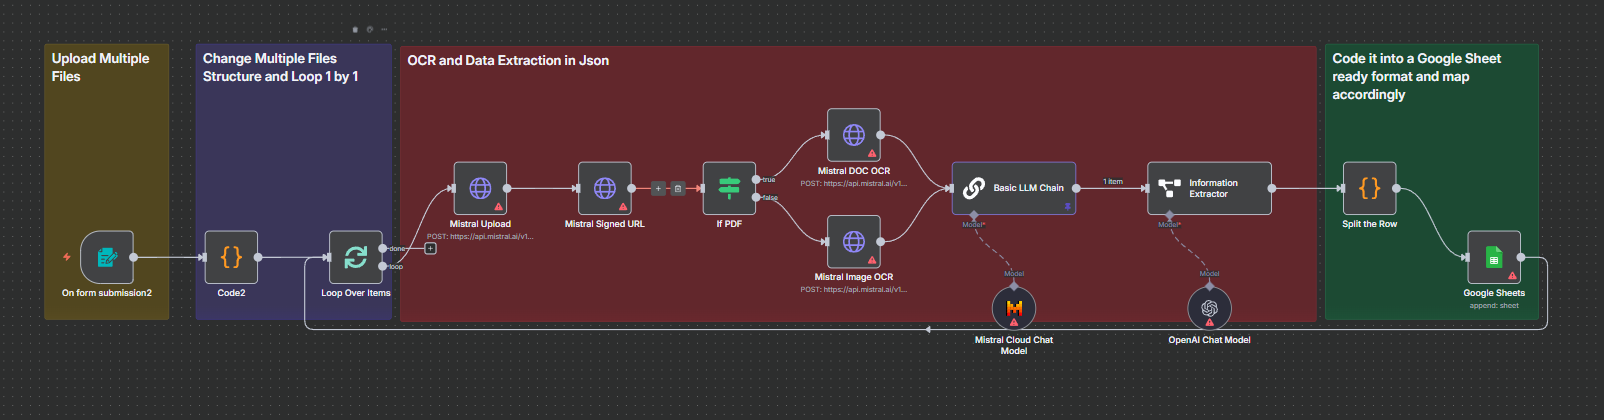Open the Basic LLM Chain node
1604x420 pixels.
coord(1014,188)
